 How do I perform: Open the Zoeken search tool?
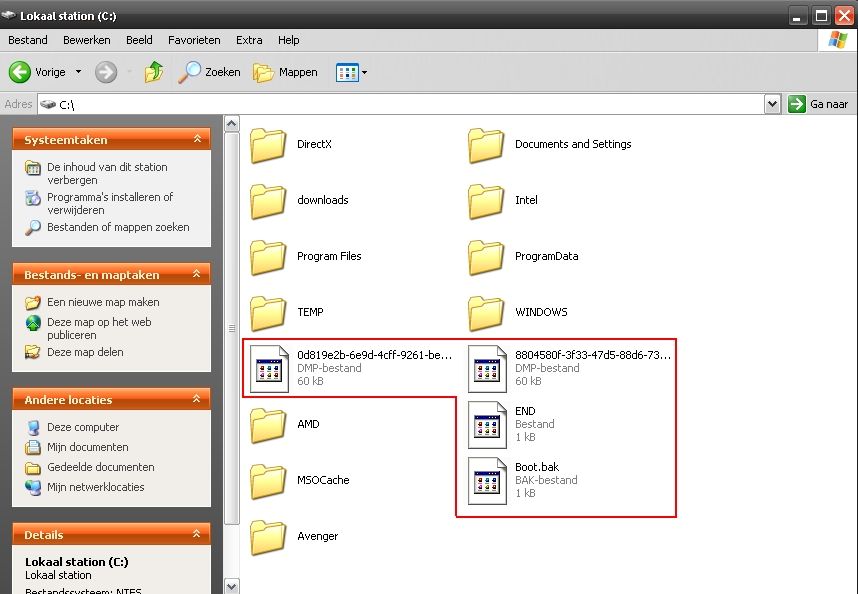coord(210,72)
